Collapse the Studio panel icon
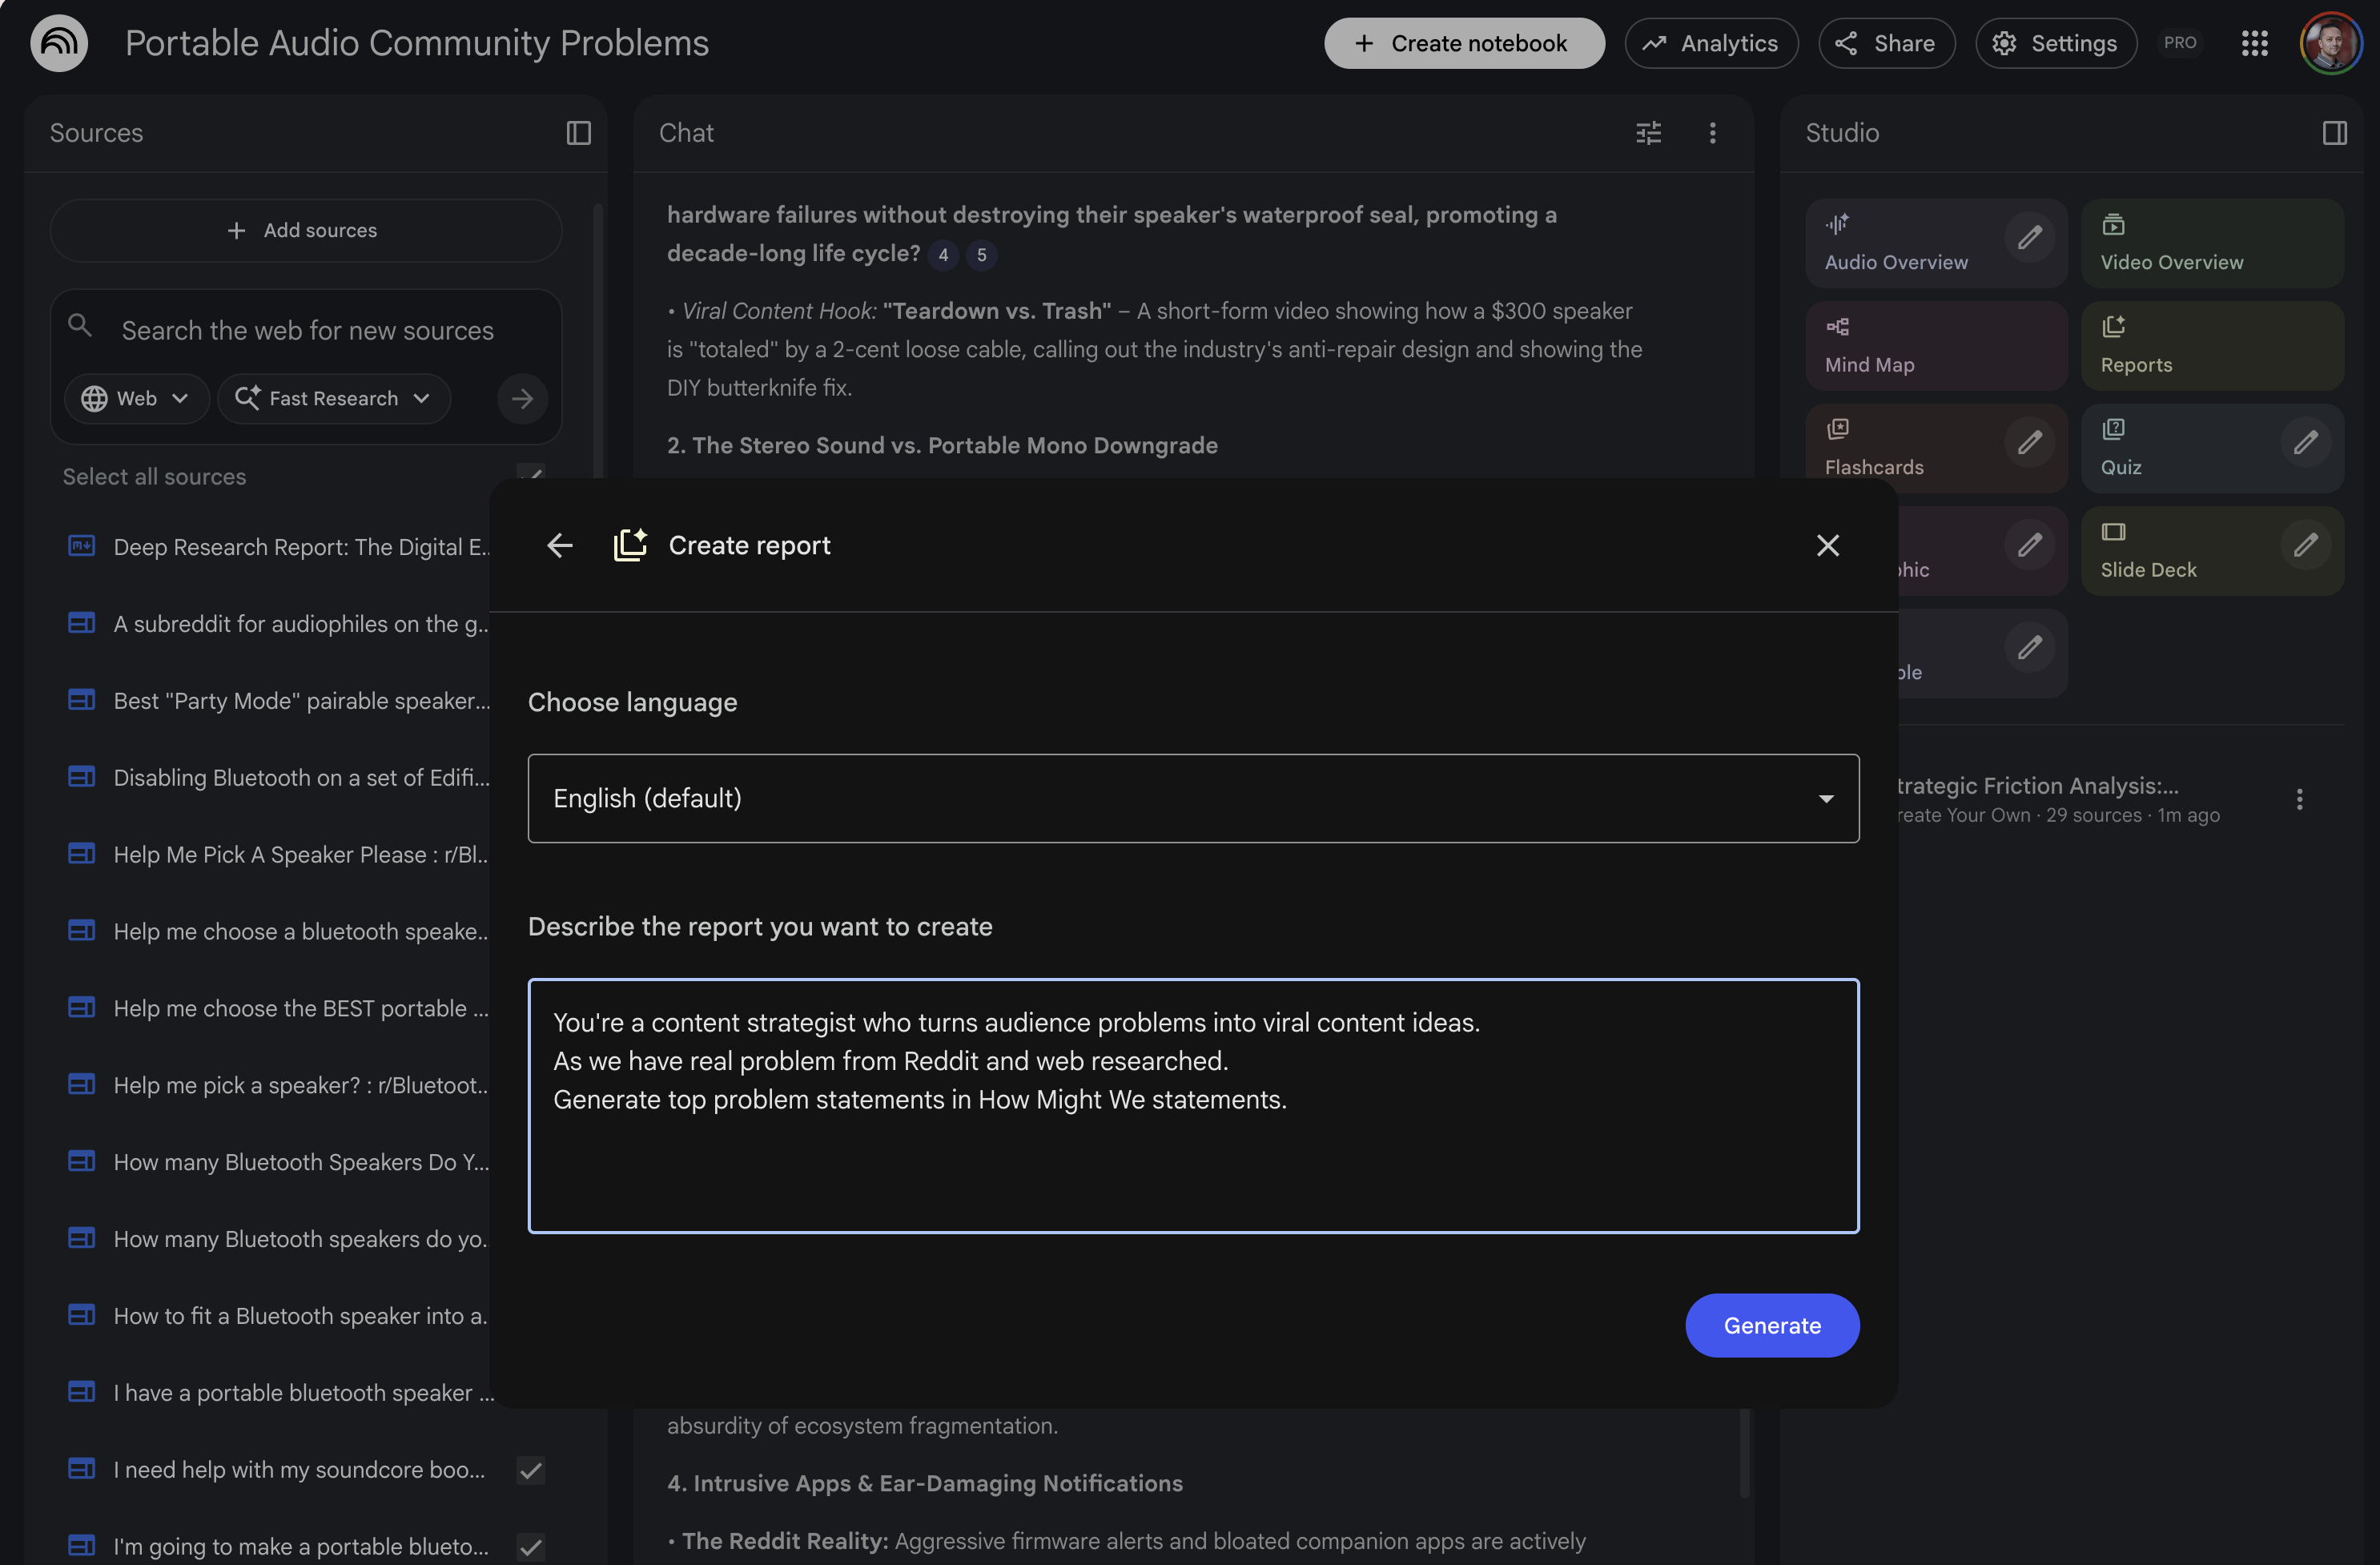Viewport: 2380px width, 1565px height. click(x=2335, y=133)
